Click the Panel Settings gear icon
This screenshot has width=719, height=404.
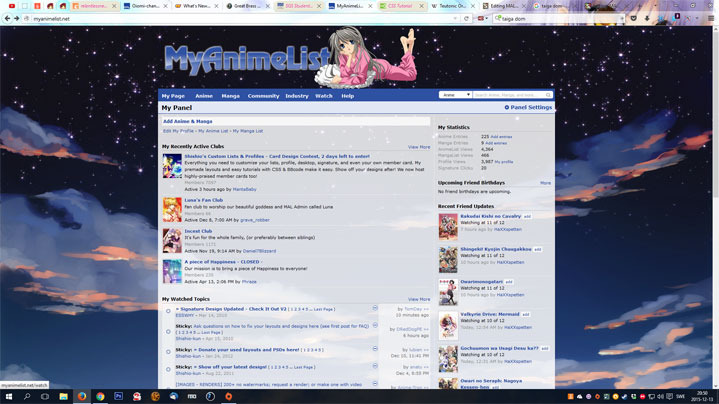(507, 107)
